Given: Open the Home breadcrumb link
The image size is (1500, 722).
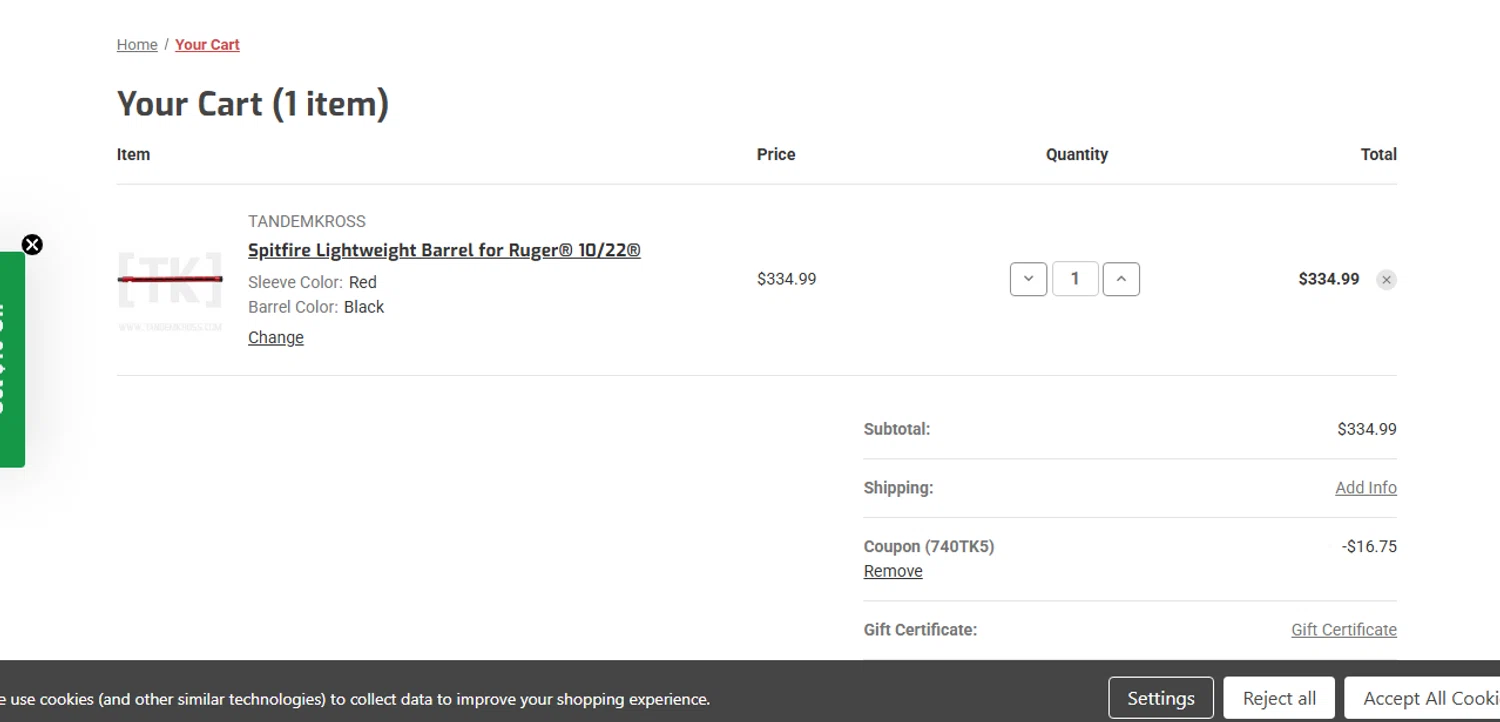Looking at the screenshot, I should tap(137, 45).
